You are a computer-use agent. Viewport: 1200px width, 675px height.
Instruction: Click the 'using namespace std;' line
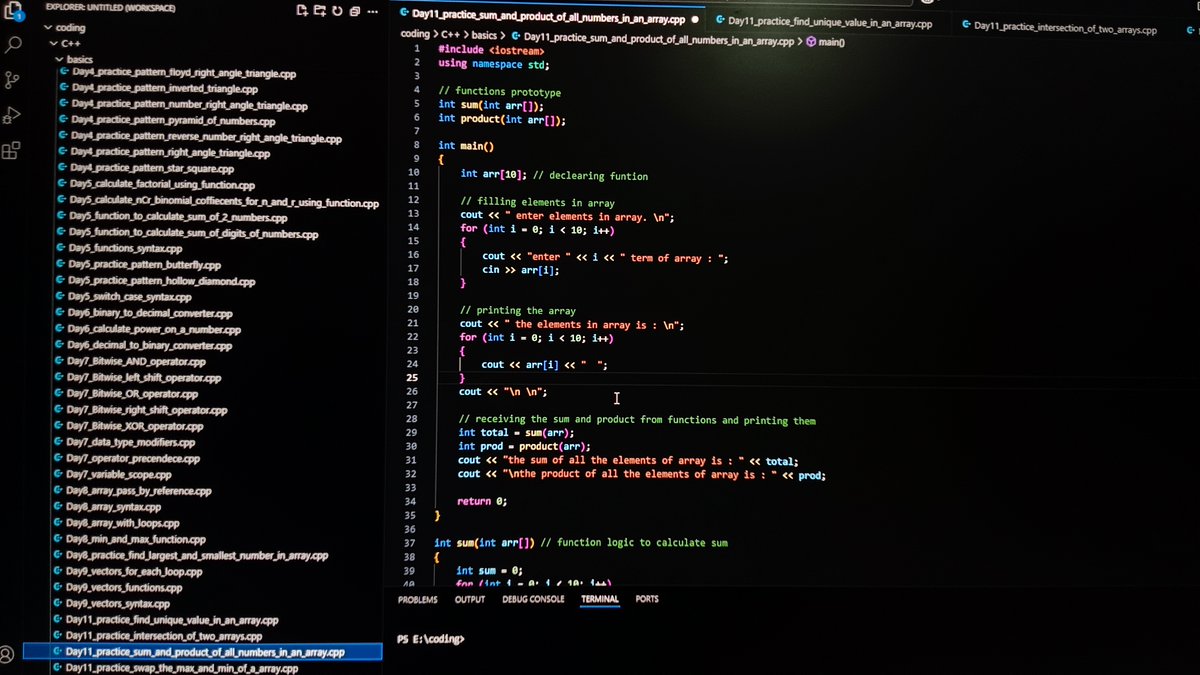pos(493,64)
